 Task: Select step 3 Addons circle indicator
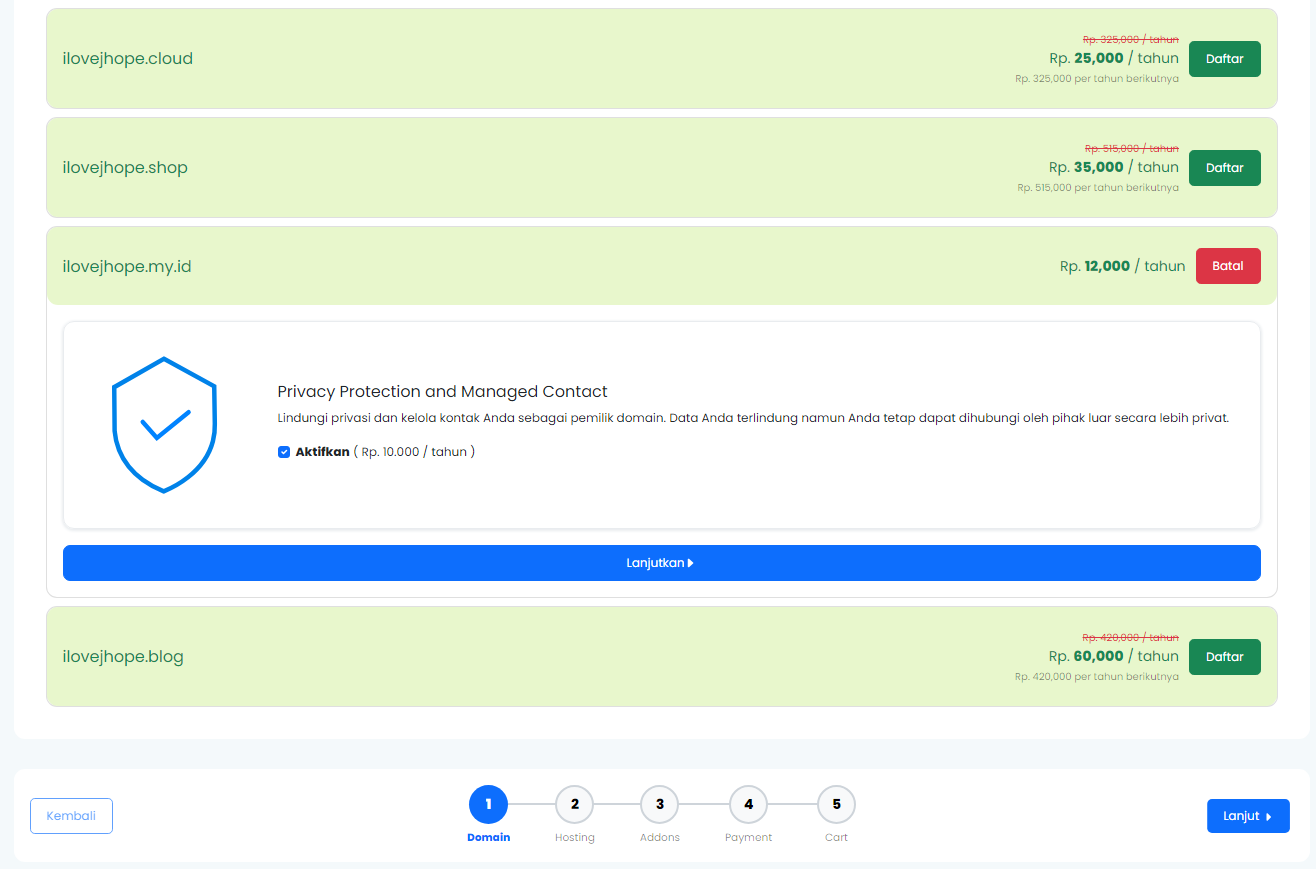pyautogui.click(x=660, y=803)
